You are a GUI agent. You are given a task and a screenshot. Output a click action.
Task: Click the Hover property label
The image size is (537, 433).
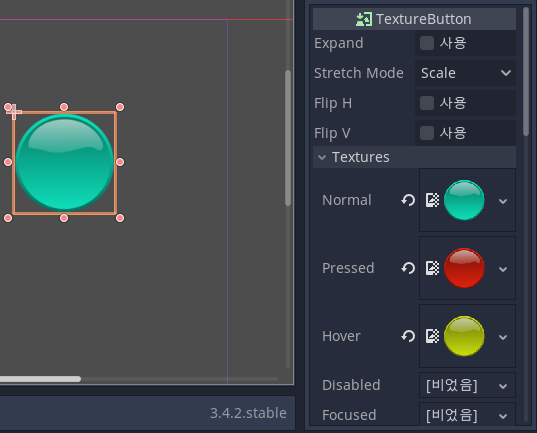341,336
